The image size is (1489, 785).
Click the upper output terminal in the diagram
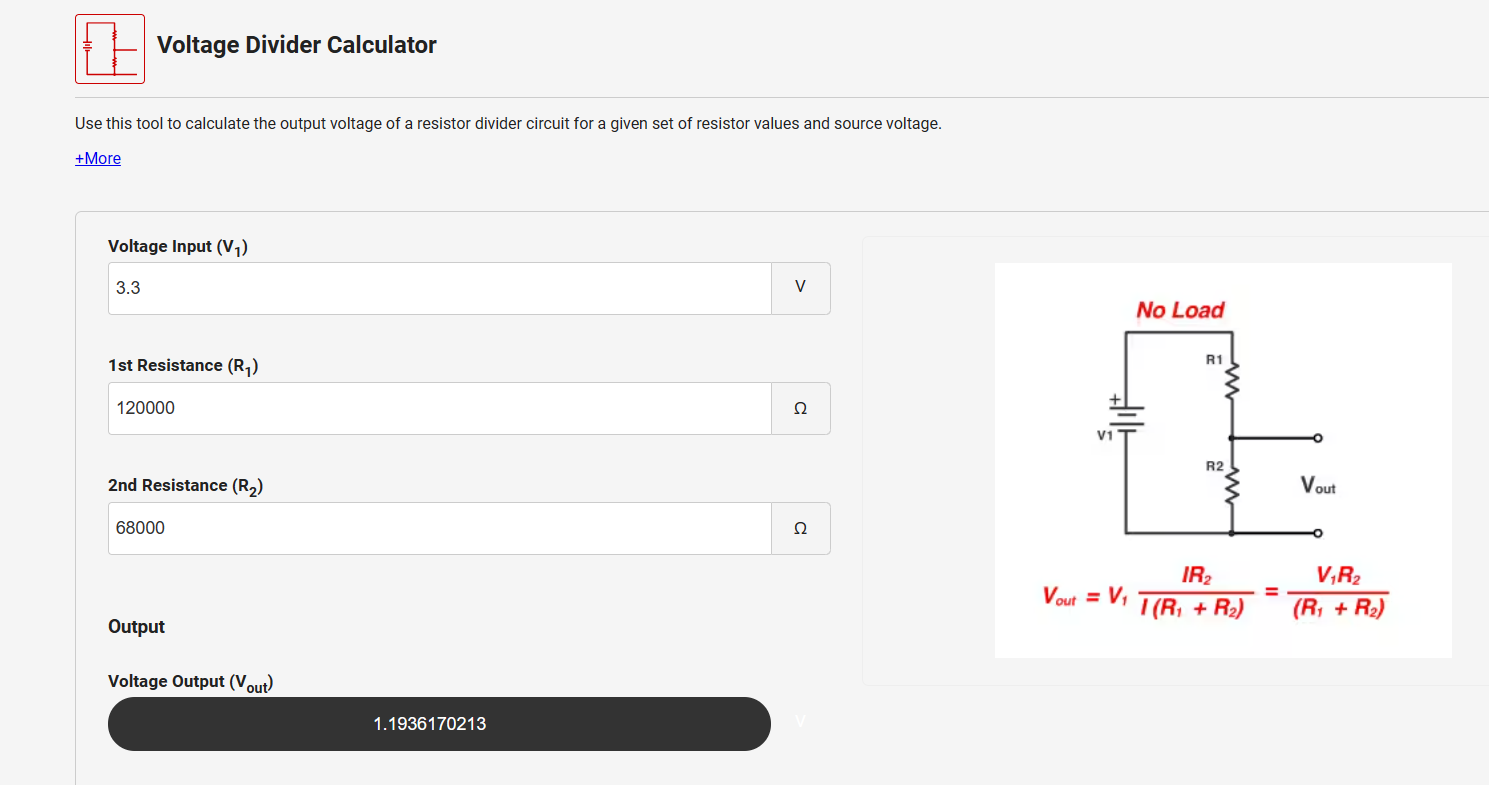(x=1318, y=438)
